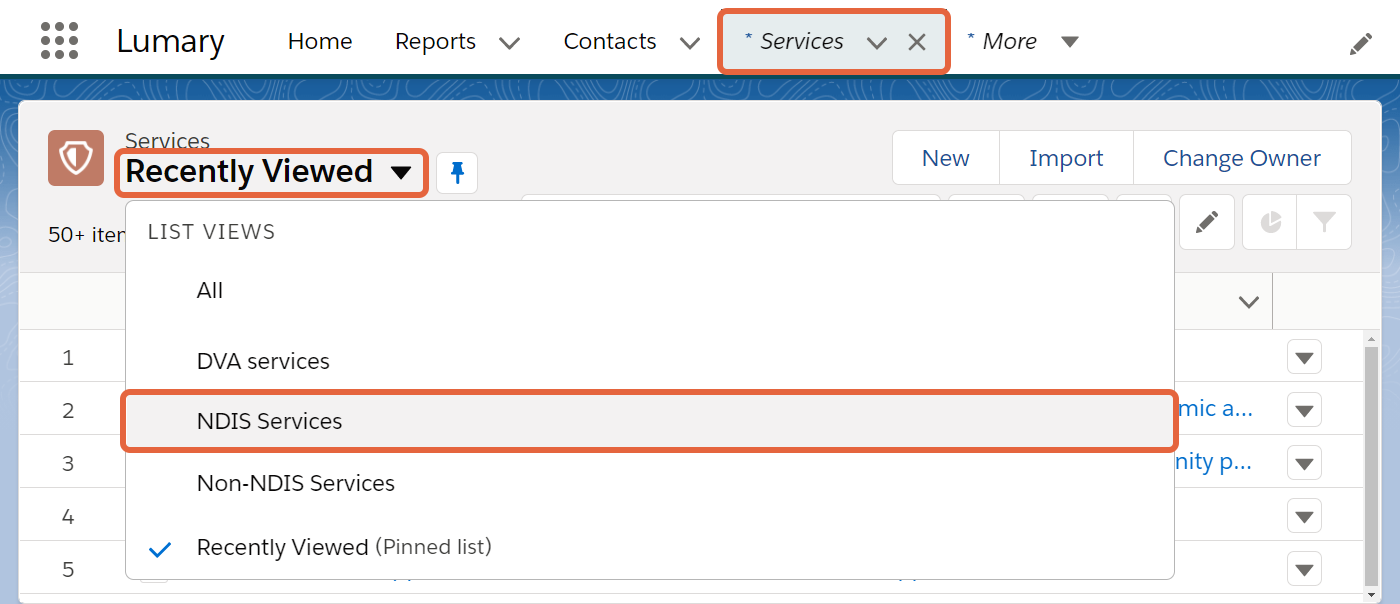Expand the Contacts navigation dropdown
This screenshot has height=604, width=1400.
point(689,43)
